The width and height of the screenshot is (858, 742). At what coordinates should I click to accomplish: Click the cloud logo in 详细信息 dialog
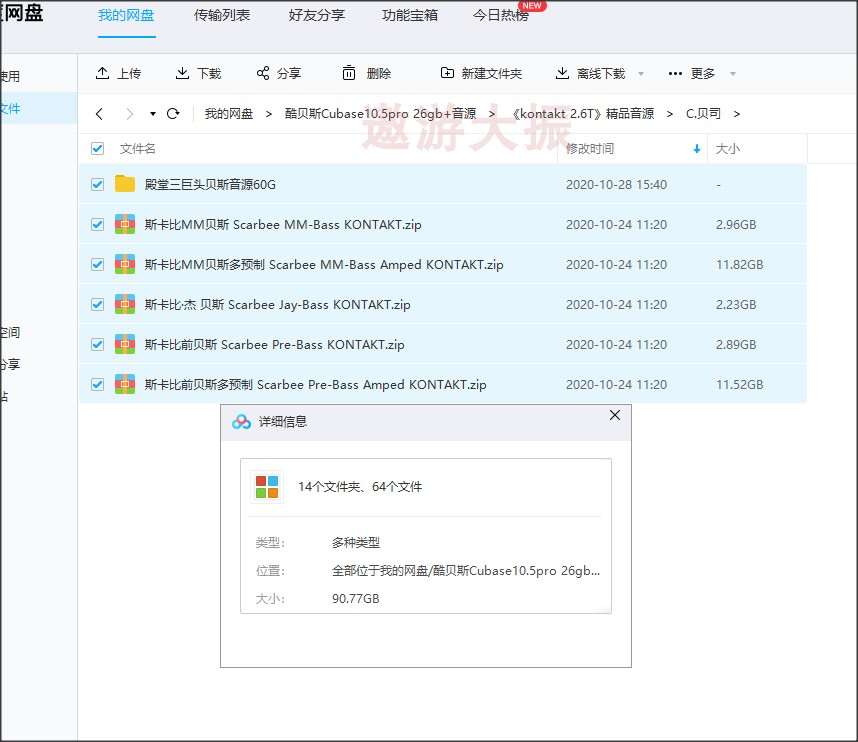(x=241, y=421)
